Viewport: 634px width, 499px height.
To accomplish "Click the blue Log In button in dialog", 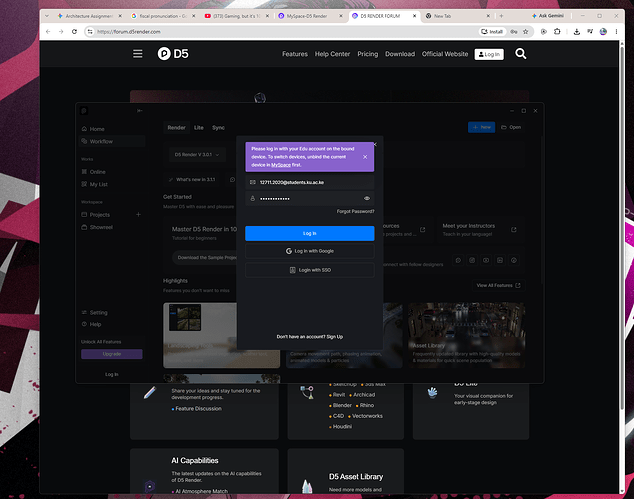I will [x=310, y=233].
